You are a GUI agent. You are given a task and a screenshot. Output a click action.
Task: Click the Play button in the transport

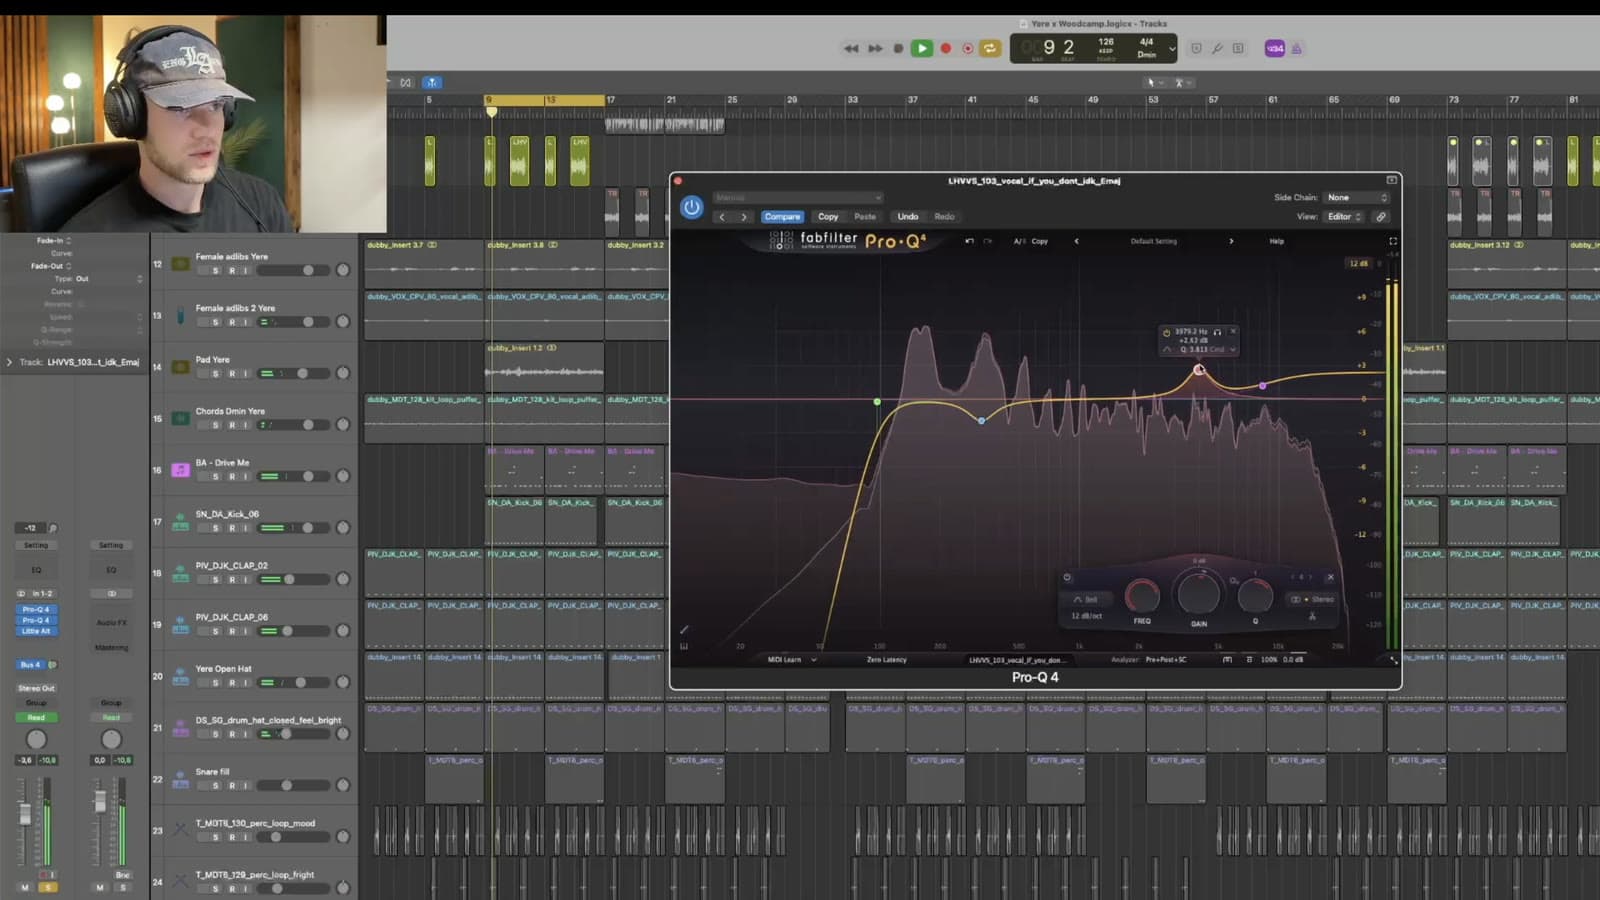pos(922,48)
